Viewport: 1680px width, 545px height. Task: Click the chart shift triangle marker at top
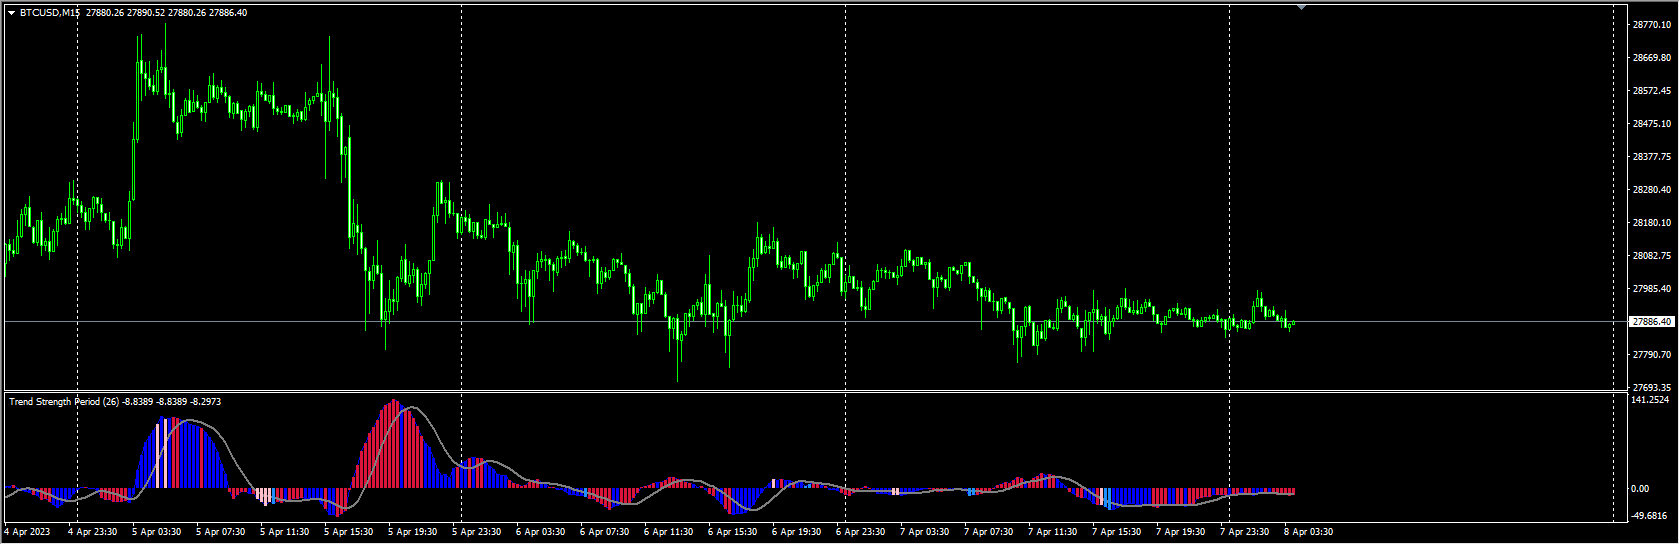1301,7
